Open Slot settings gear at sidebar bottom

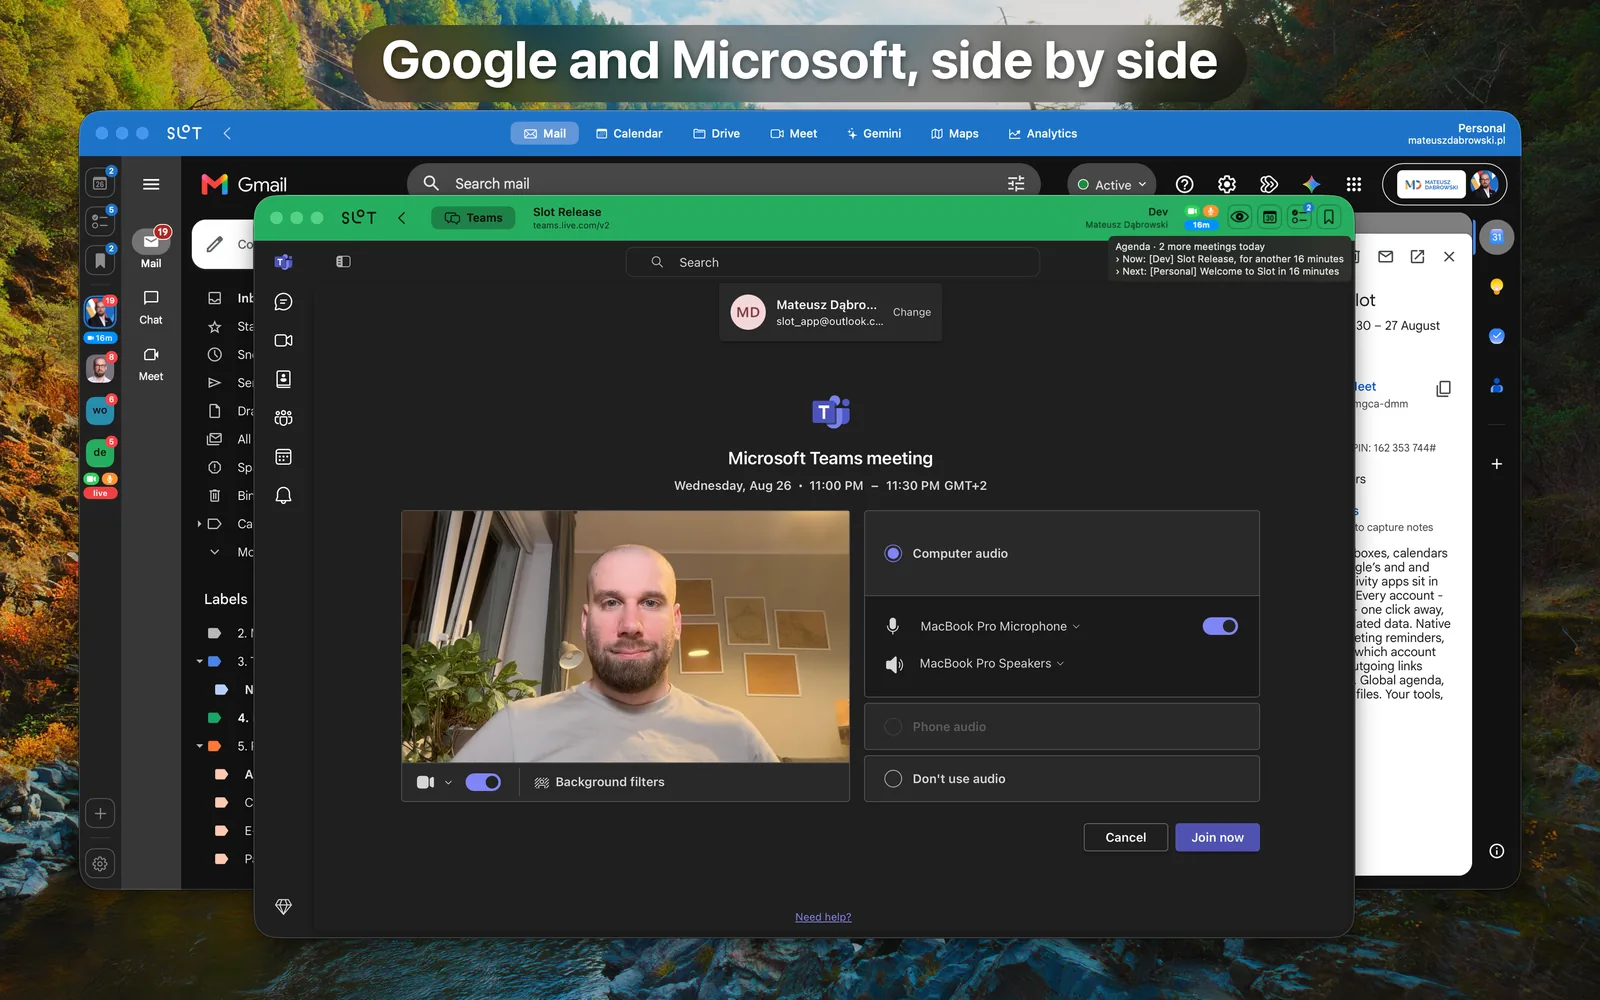click(100, 864)
